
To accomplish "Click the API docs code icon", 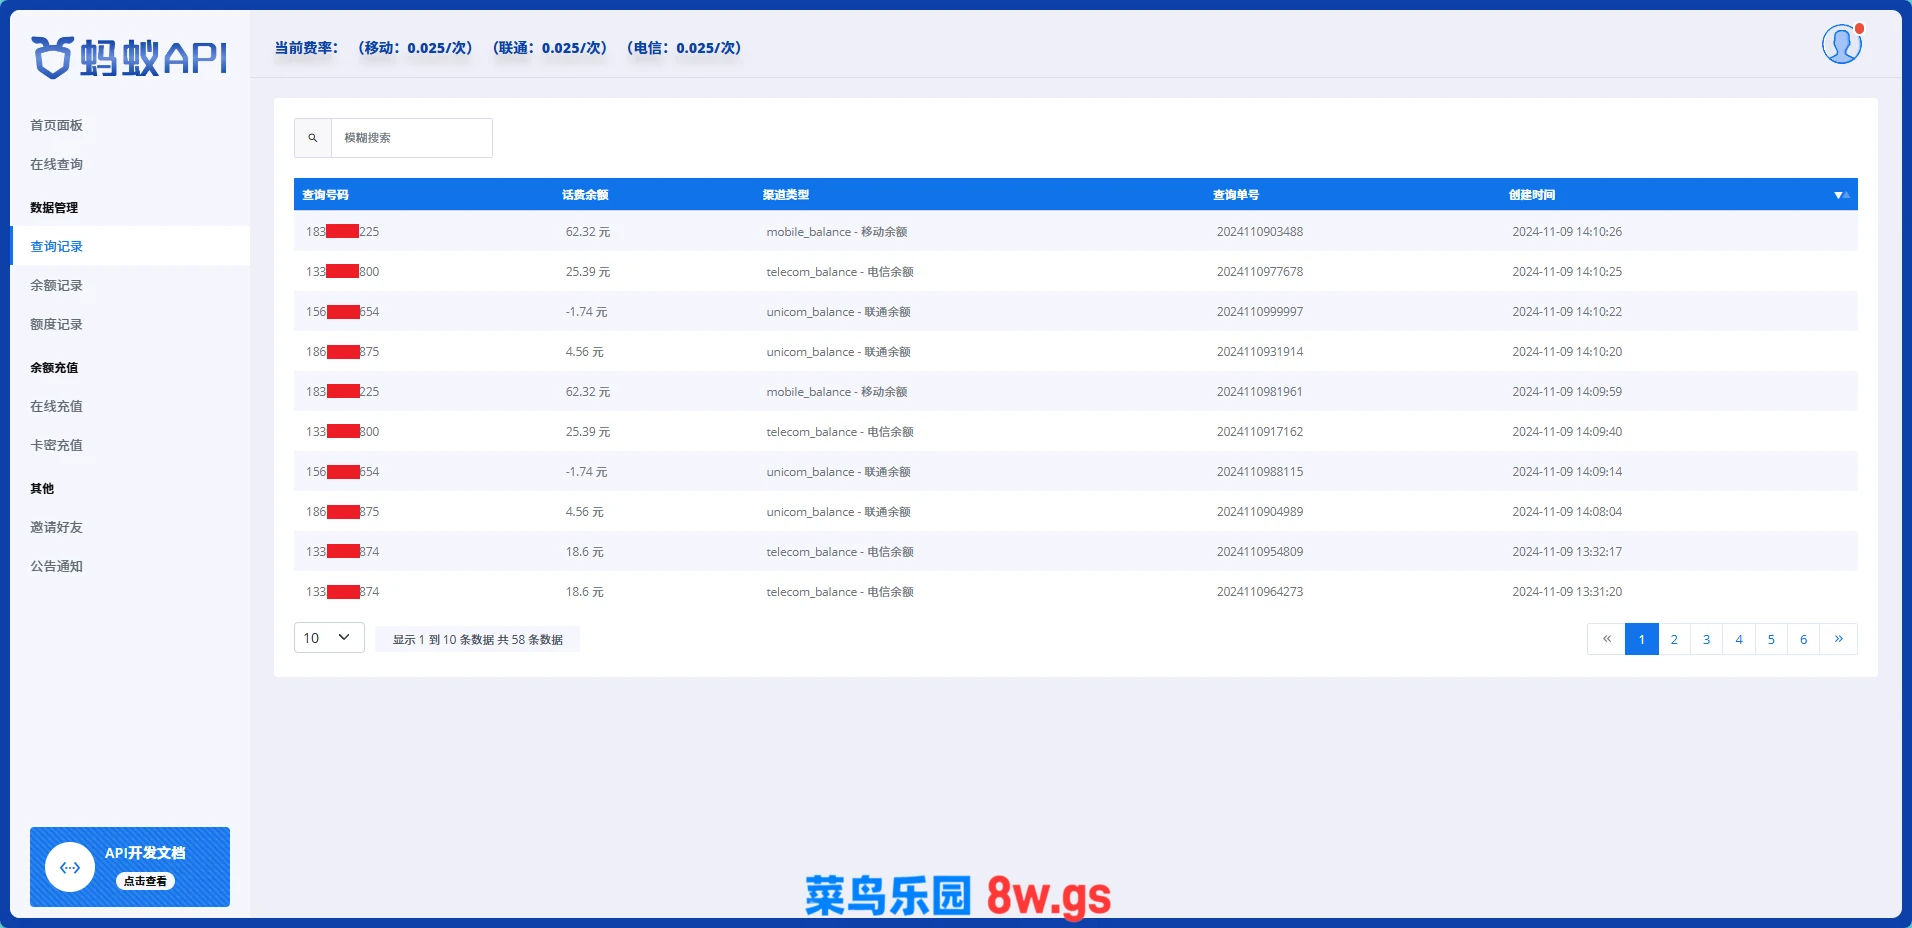I will click(x=70, y=868).
